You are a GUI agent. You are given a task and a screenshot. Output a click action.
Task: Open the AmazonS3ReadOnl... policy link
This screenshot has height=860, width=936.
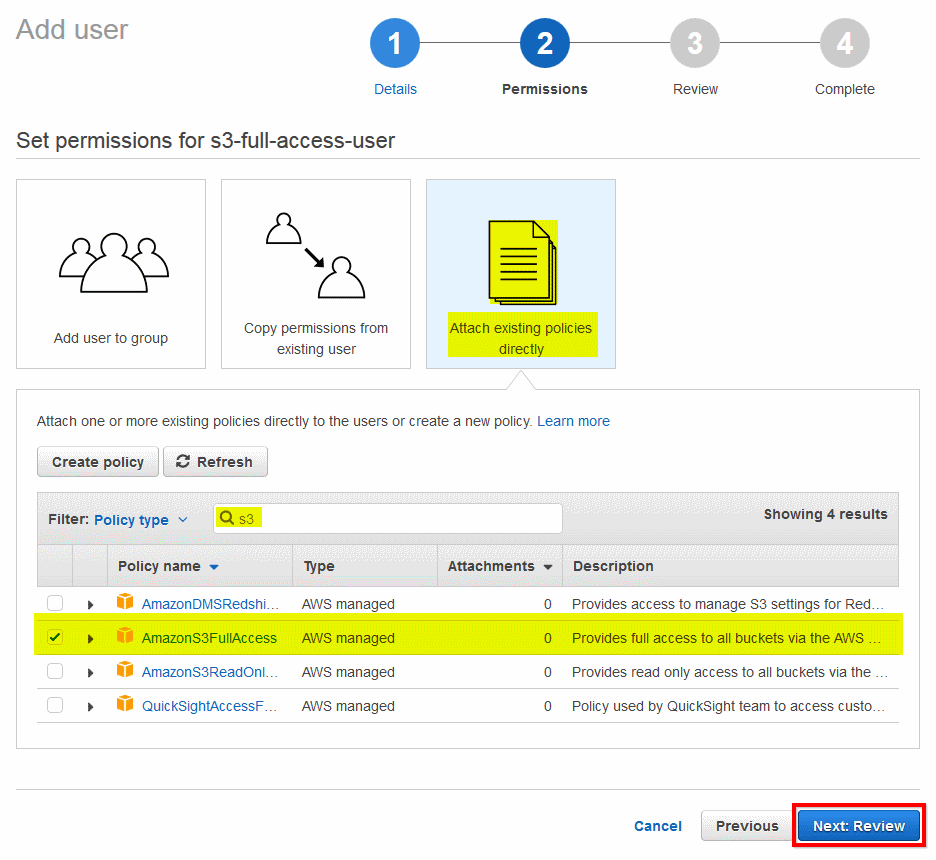pos(210,672)
